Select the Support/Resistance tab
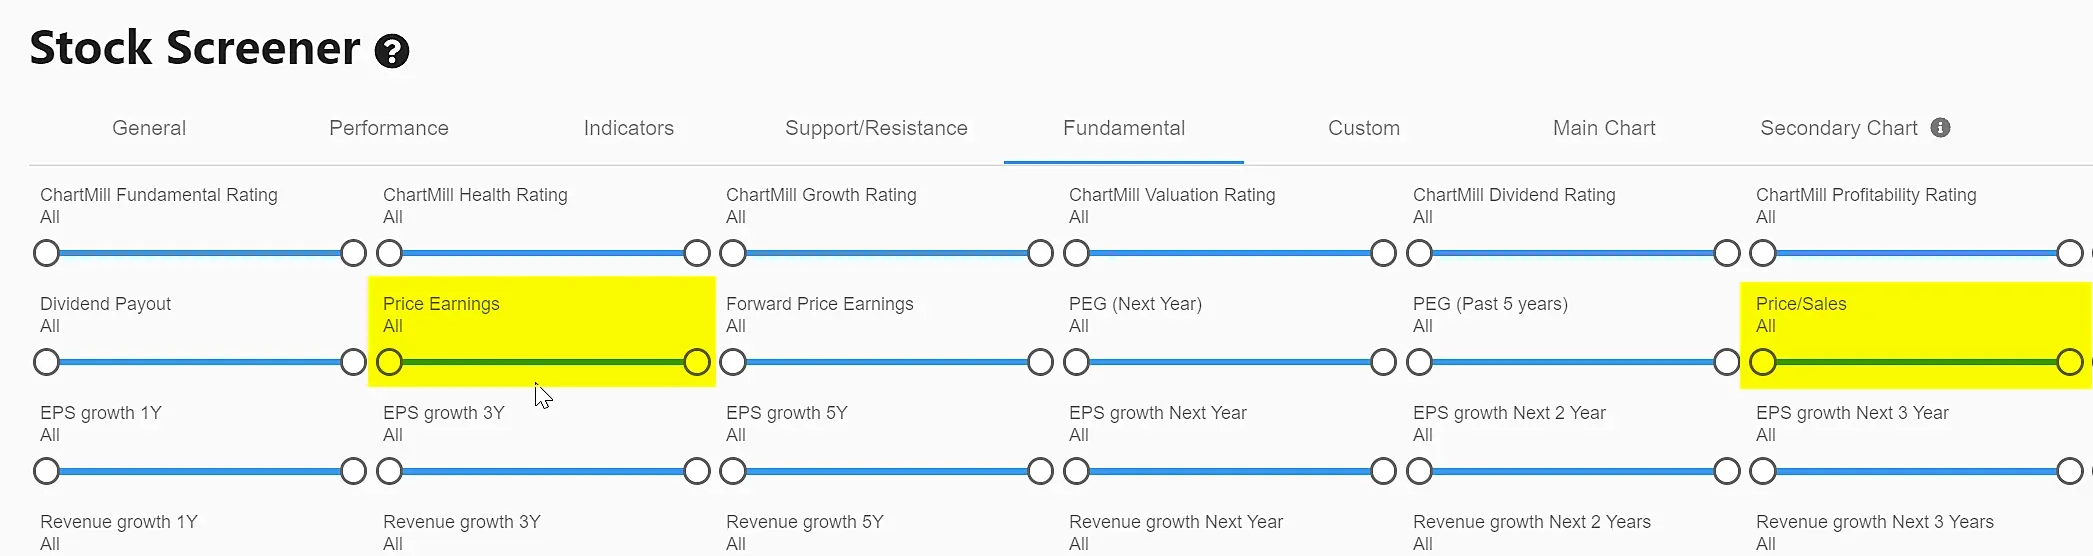The width and height of the screenshot is (2093, 556). (876, 128)
